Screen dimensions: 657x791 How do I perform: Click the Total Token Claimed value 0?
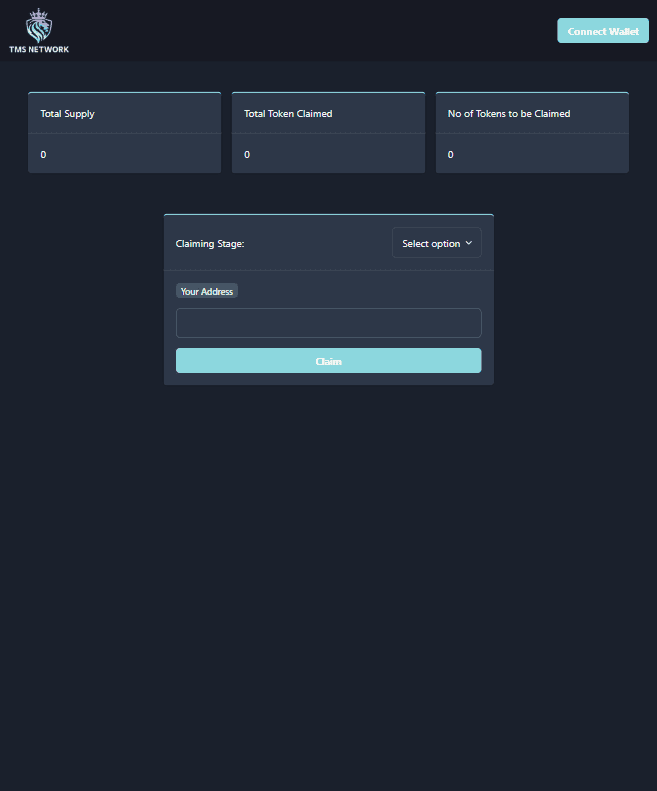(247, 155)
